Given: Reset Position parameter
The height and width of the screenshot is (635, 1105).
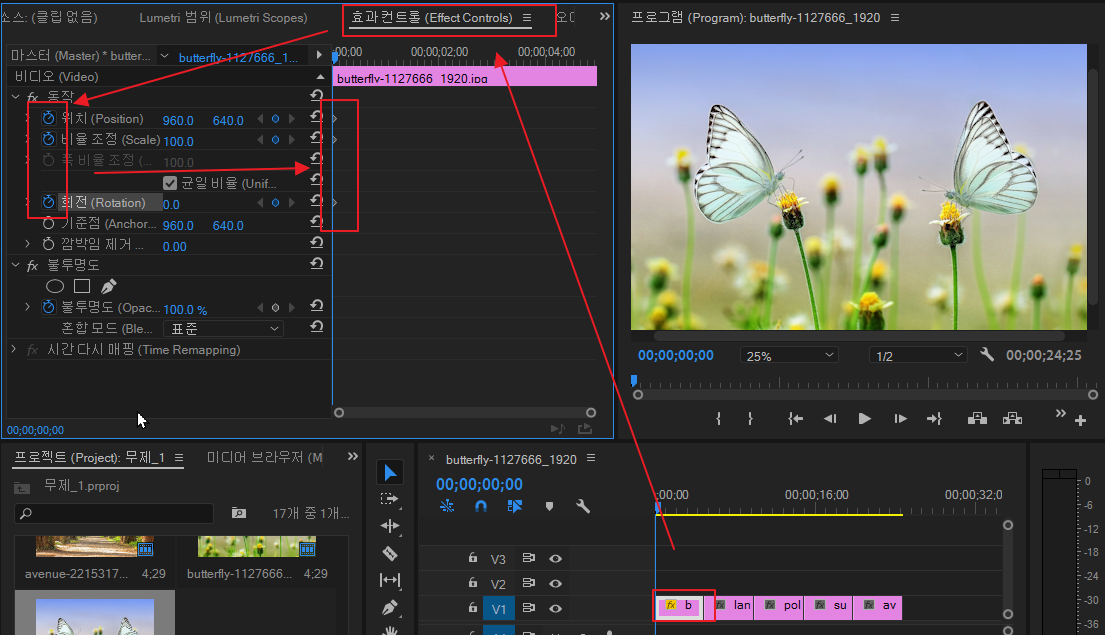Looking at the screenshot, I should click(317, 116).
